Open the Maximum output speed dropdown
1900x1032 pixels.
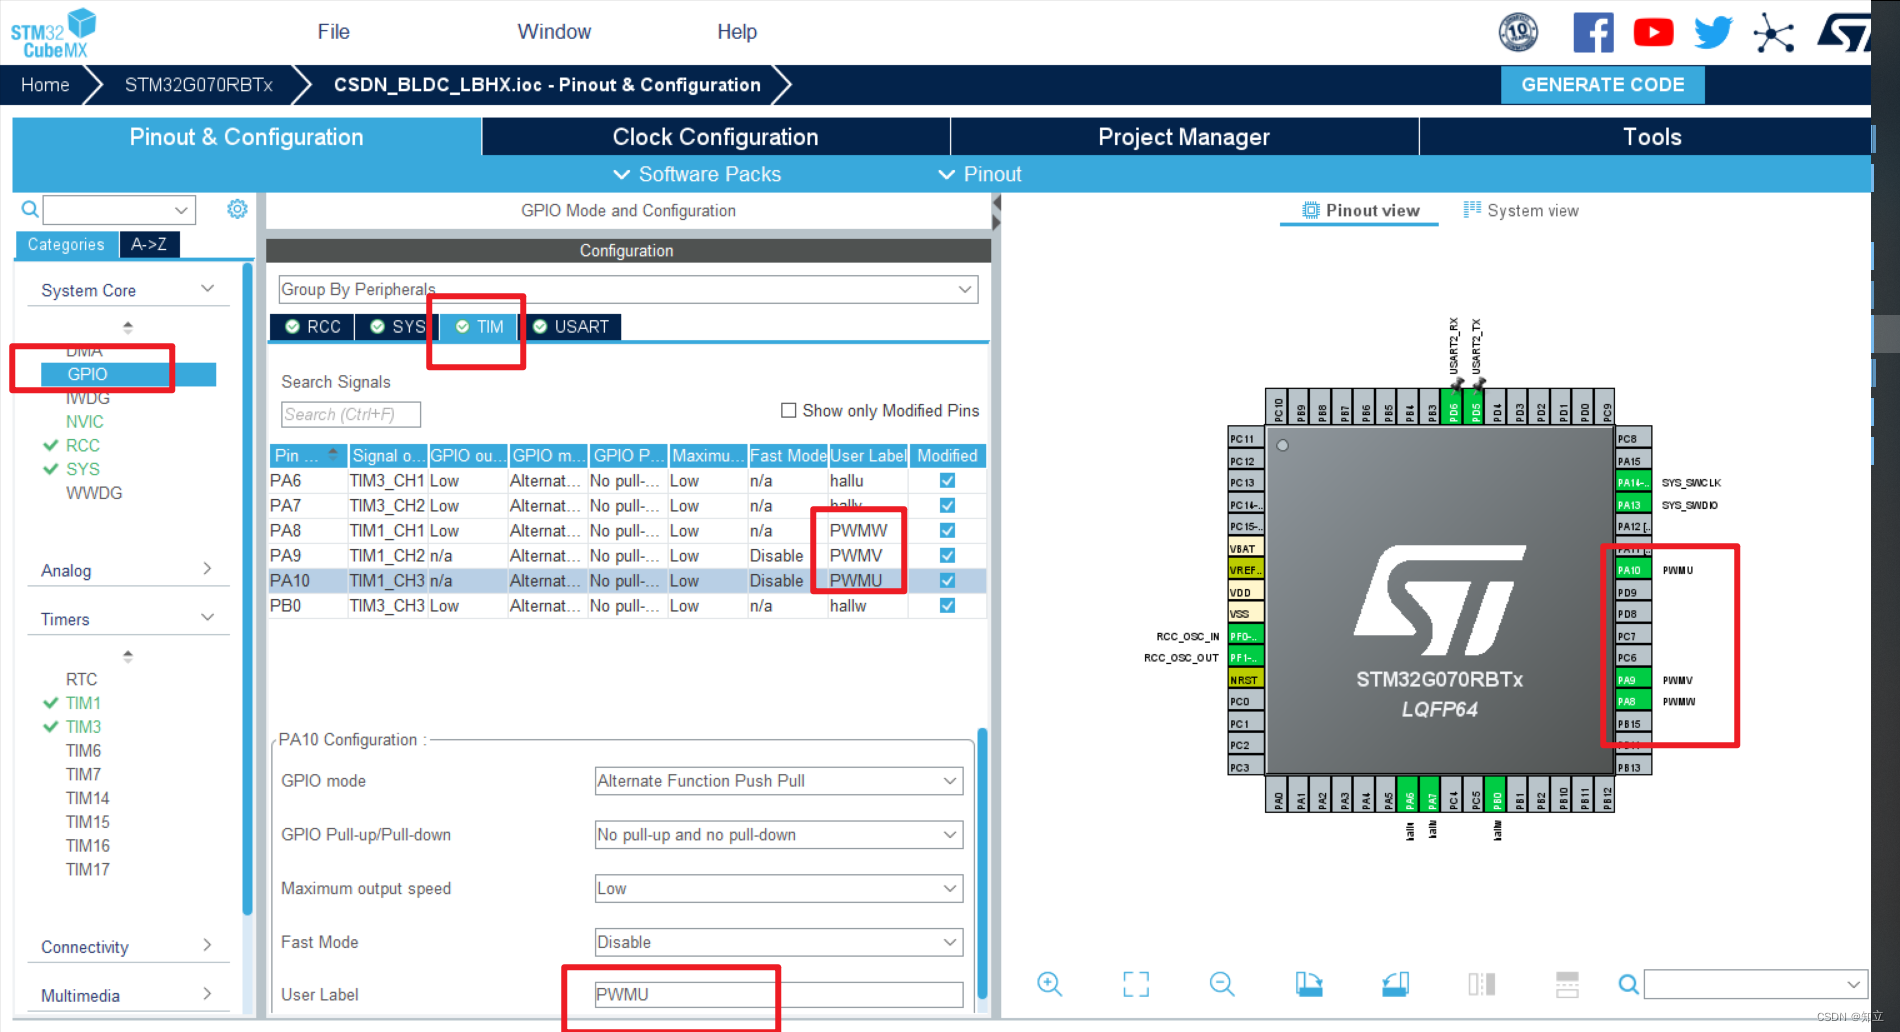(x=779, y=889)
